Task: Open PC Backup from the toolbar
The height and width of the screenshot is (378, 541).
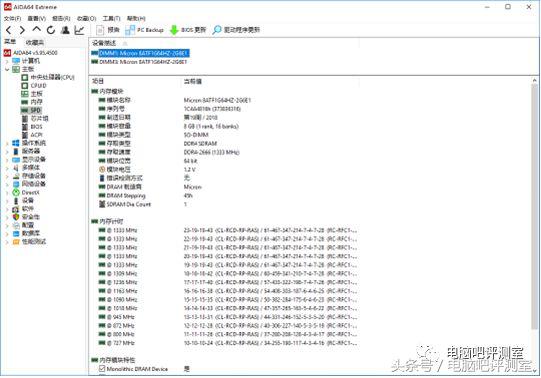Action: point(144,30)
